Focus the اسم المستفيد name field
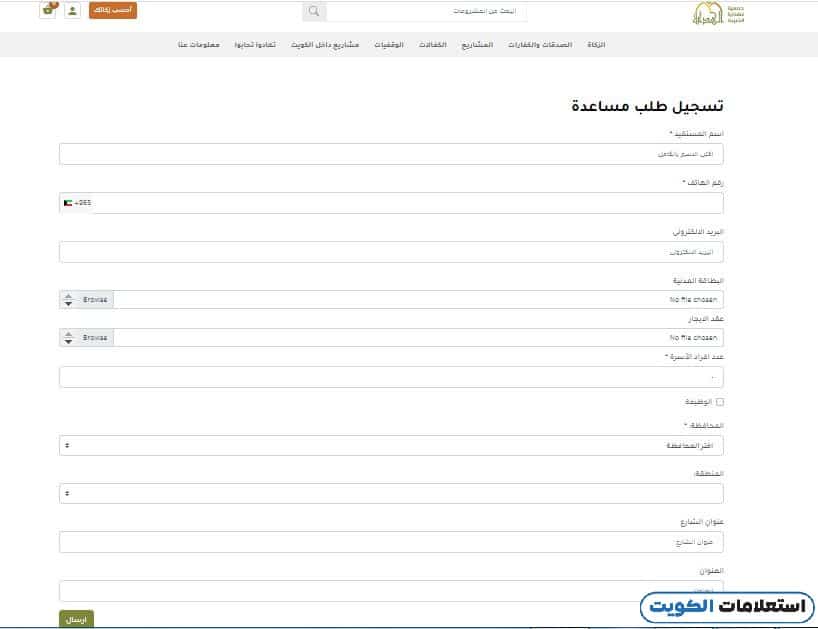818x629 pixels. (x=391, y=154)
